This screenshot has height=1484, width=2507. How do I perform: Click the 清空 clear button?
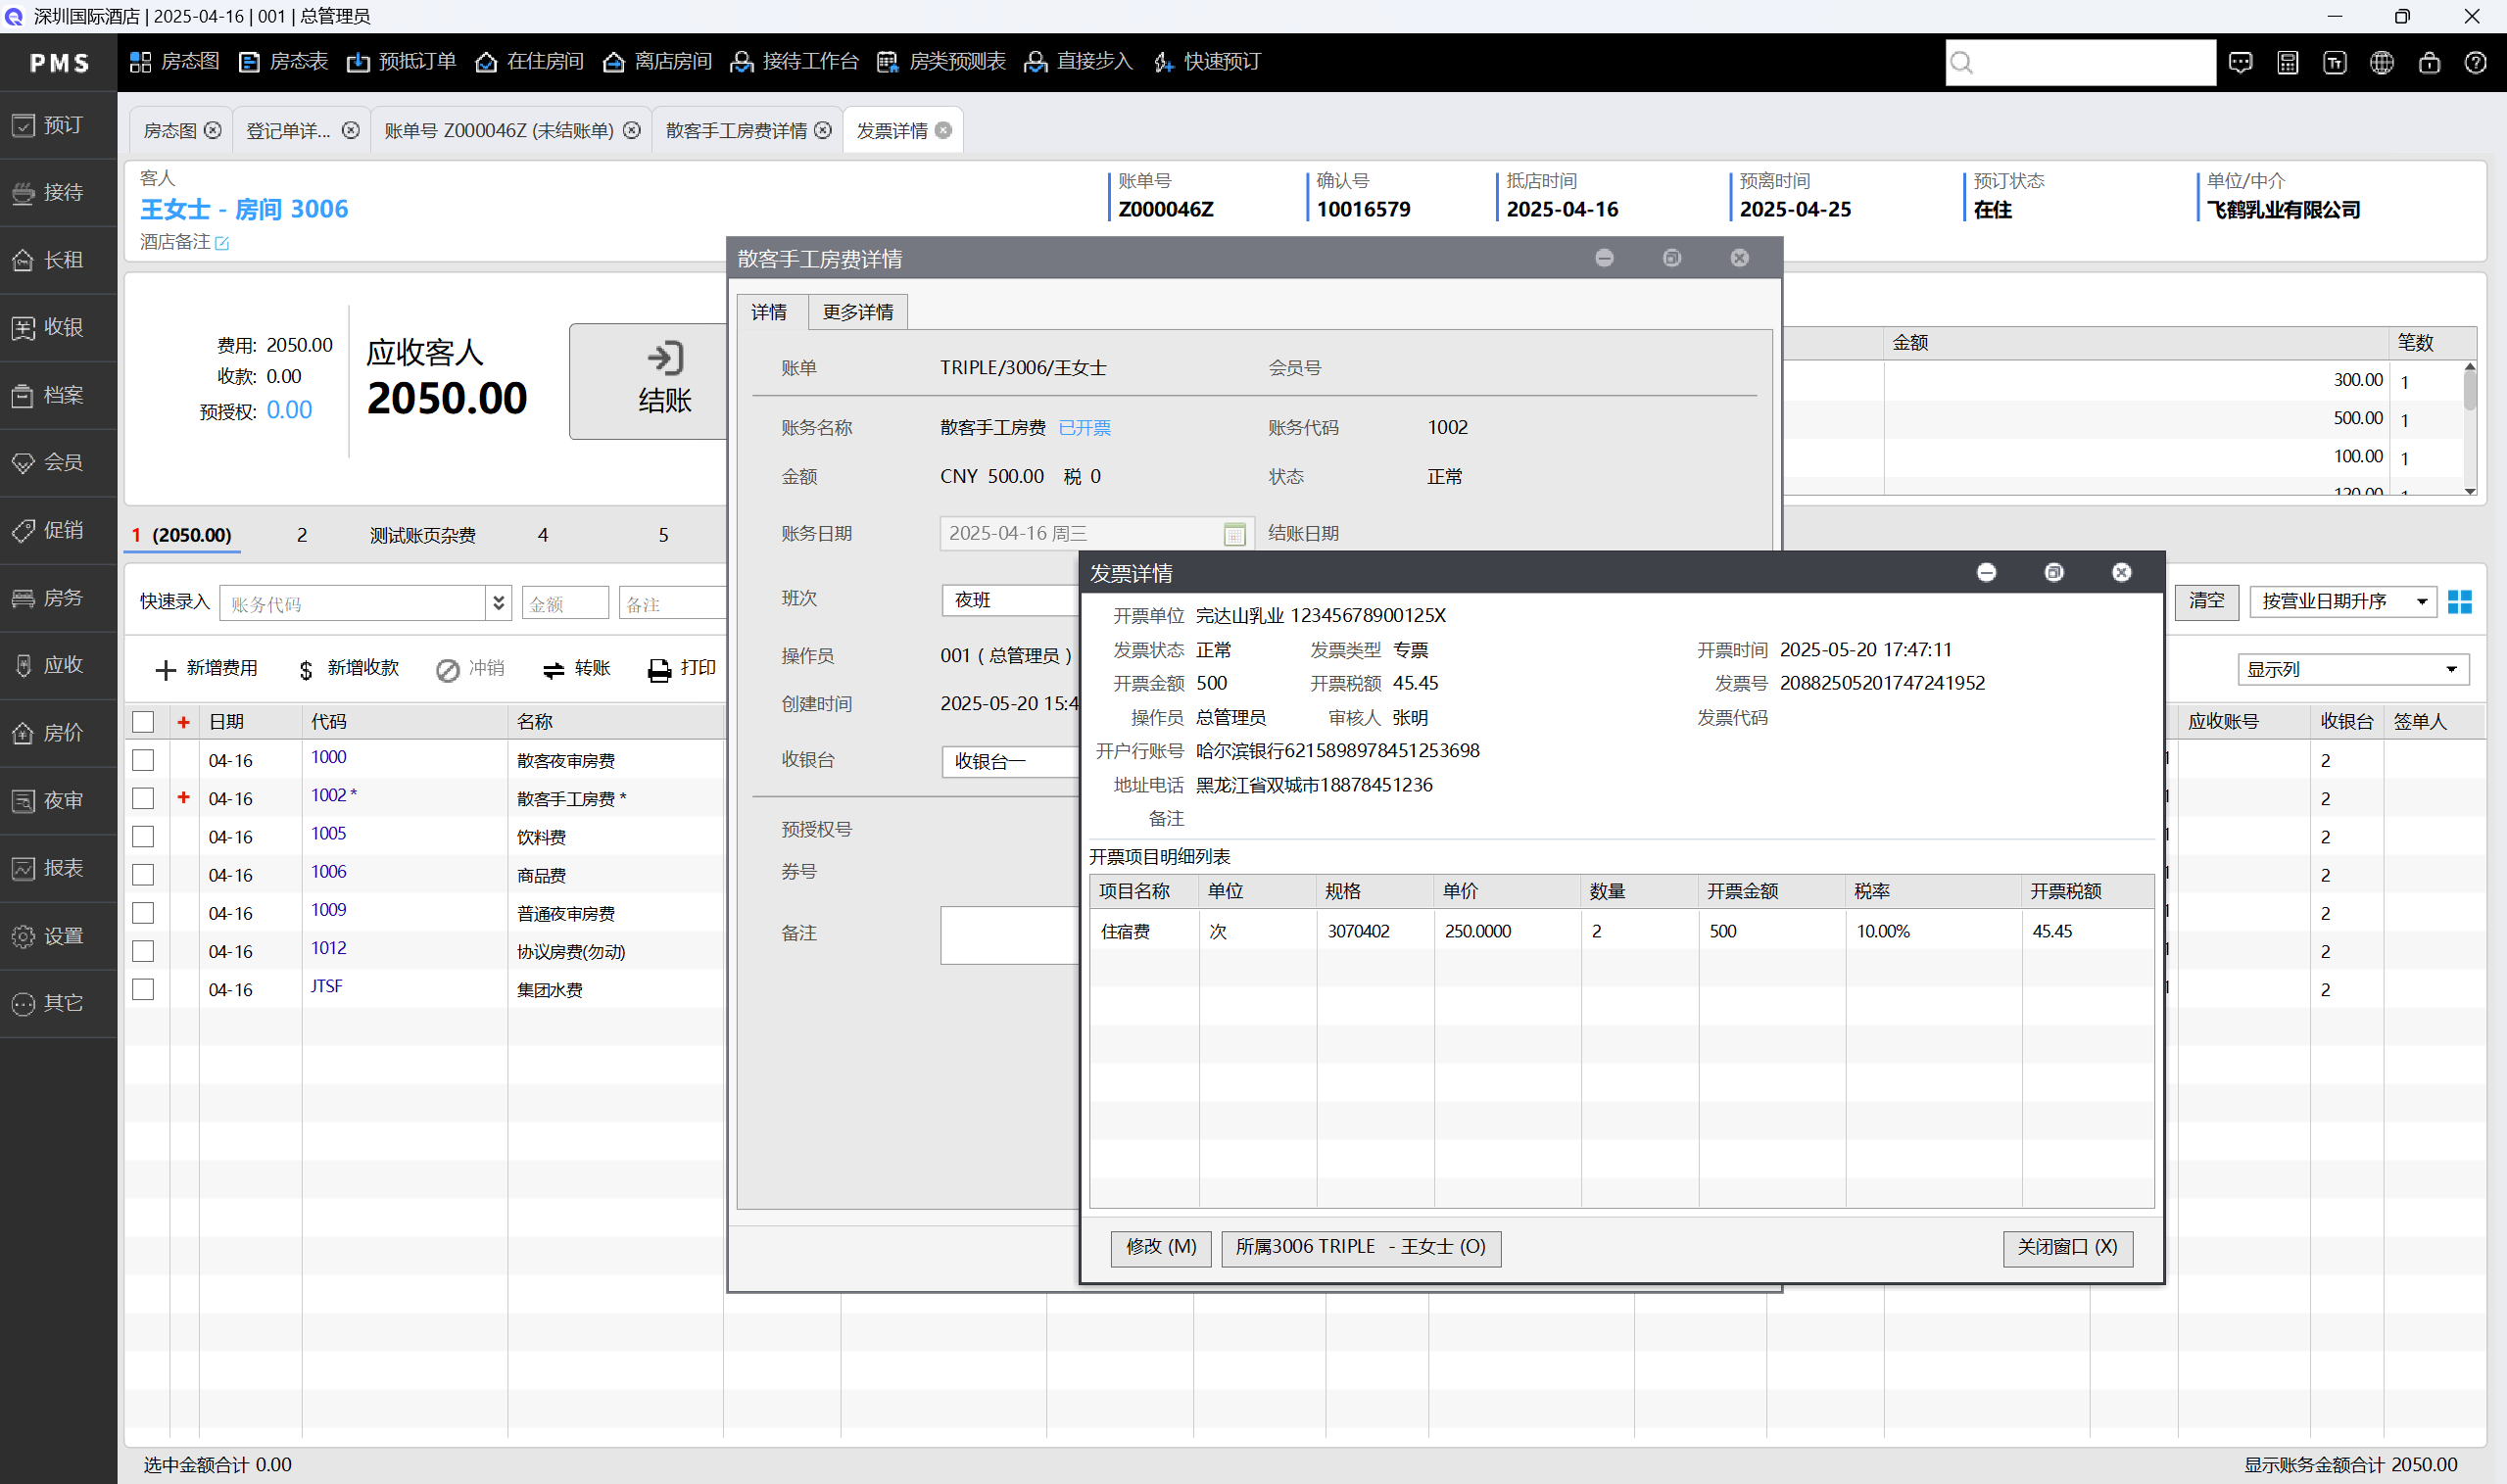(x=2206, y=601)
